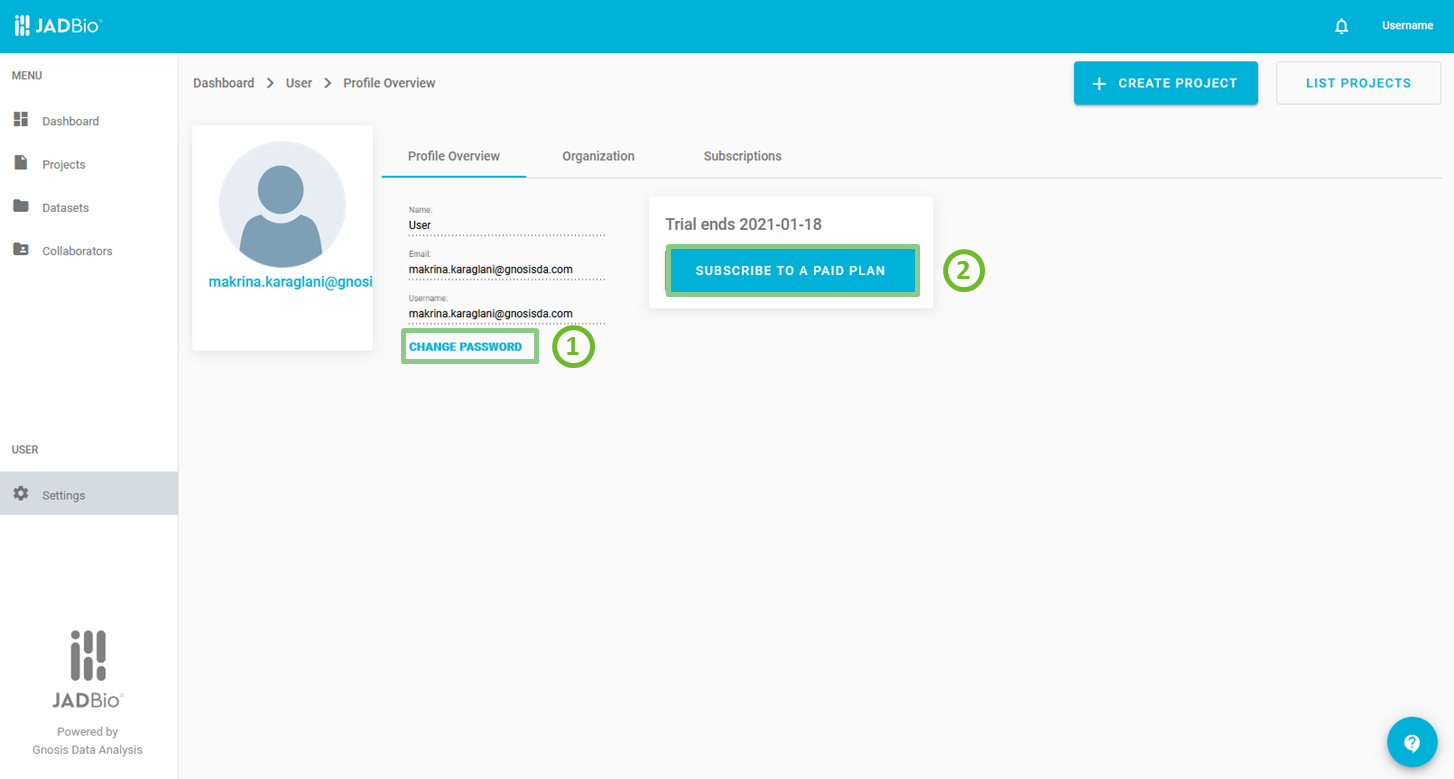
Task: Click the Datasets folder icon in sidebar
Action: (21, 206)
